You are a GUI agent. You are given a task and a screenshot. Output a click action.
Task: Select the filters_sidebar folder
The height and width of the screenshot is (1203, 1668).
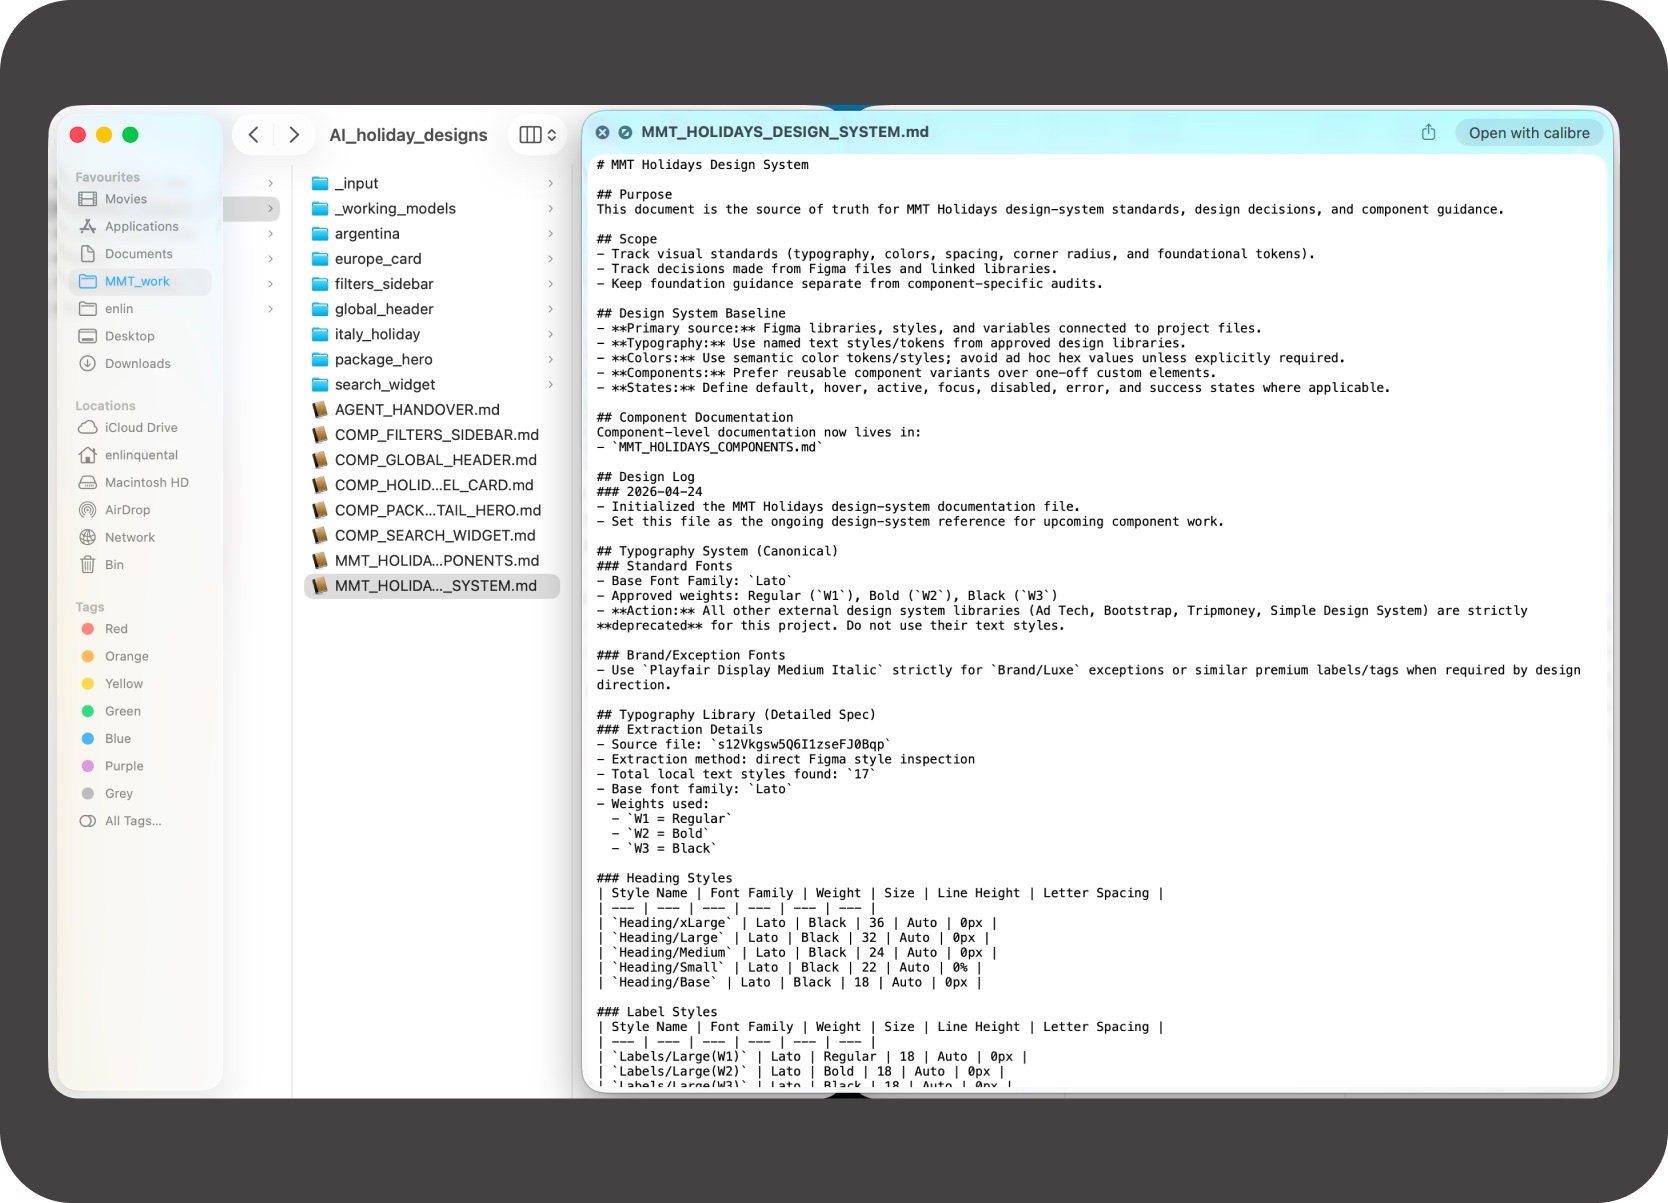point(432,284)
